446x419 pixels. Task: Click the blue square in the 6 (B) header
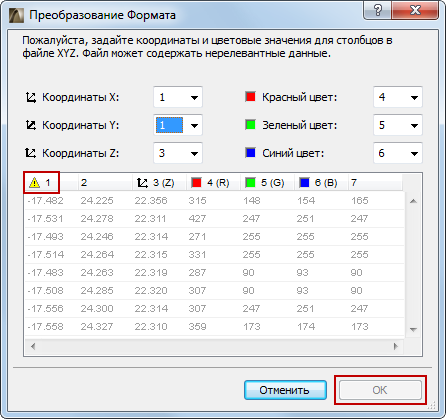point(304,182)
